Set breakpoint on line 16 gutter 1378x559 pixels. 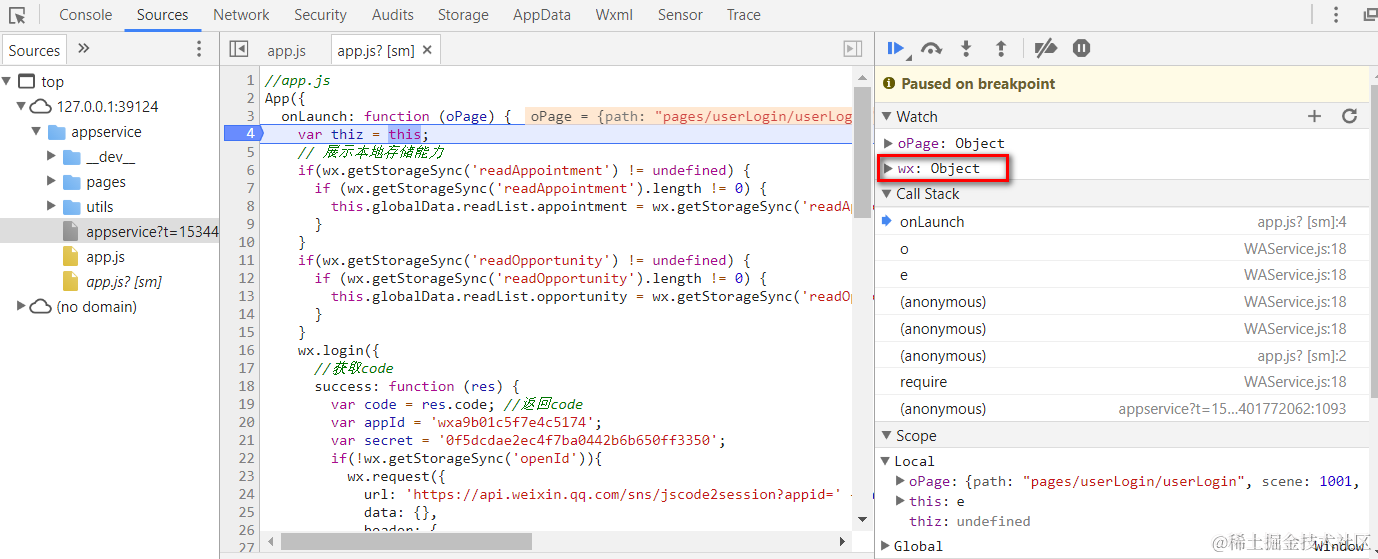pyautogui.click(x=247, y=350)
